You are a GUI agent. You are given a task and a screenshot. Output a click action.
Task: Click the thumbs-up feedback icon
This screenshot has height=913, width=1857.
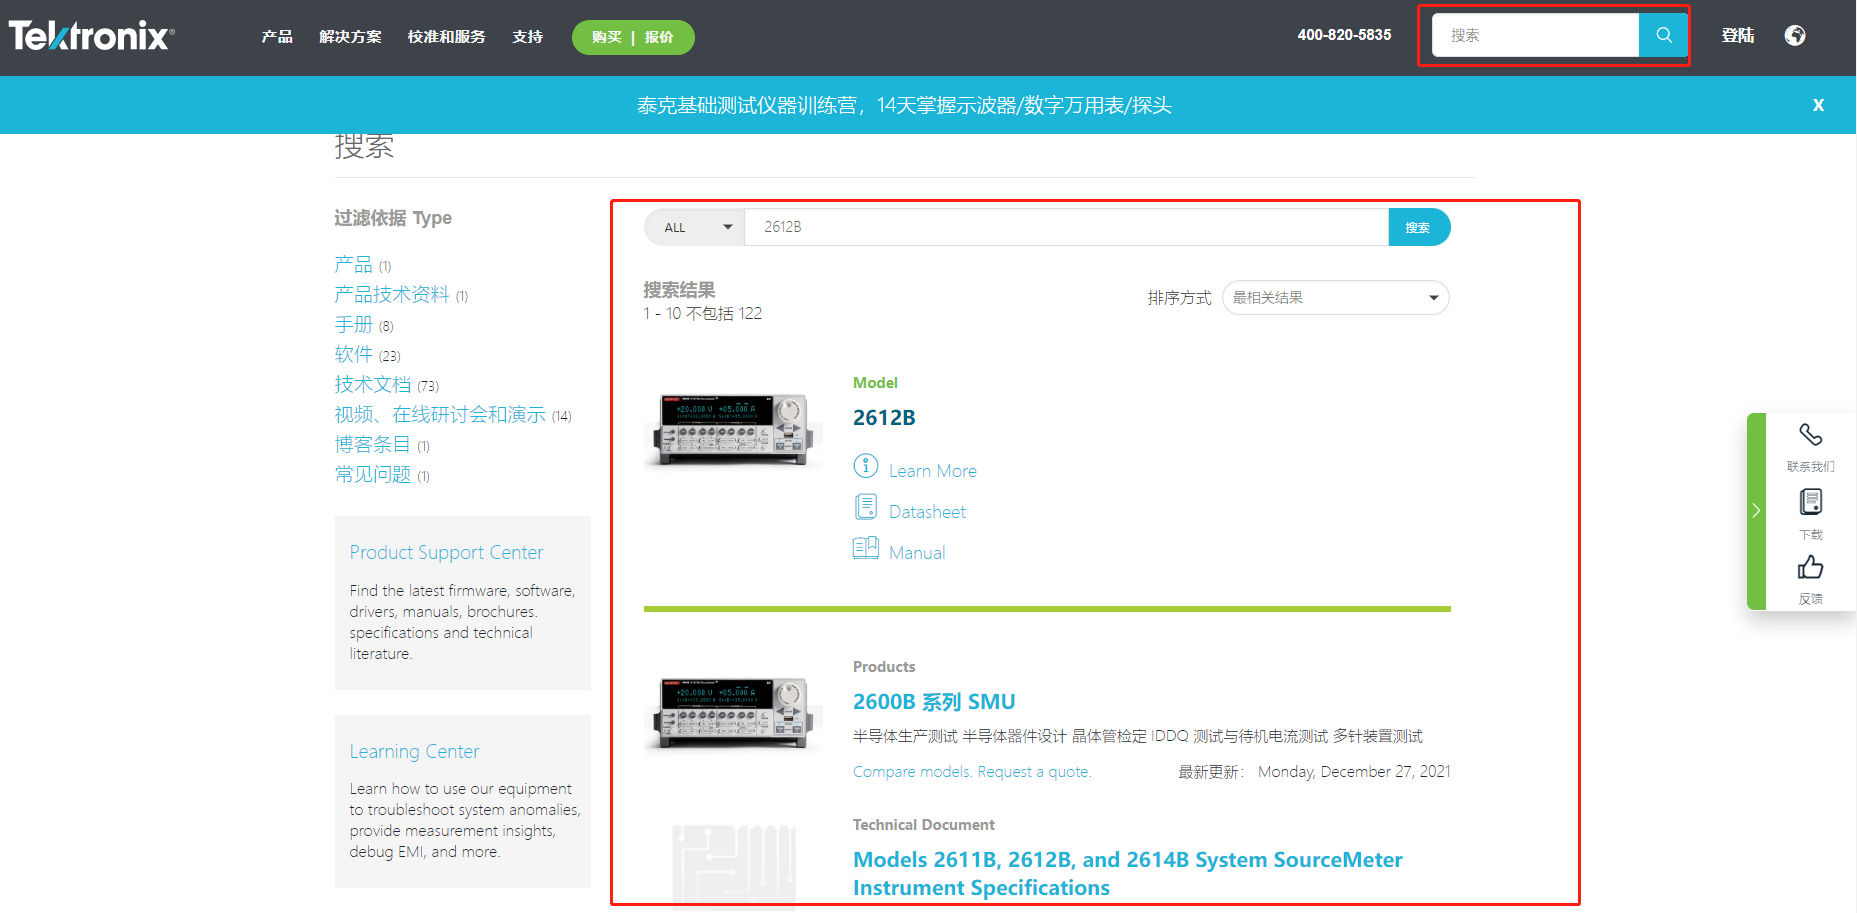point(1810,568)
